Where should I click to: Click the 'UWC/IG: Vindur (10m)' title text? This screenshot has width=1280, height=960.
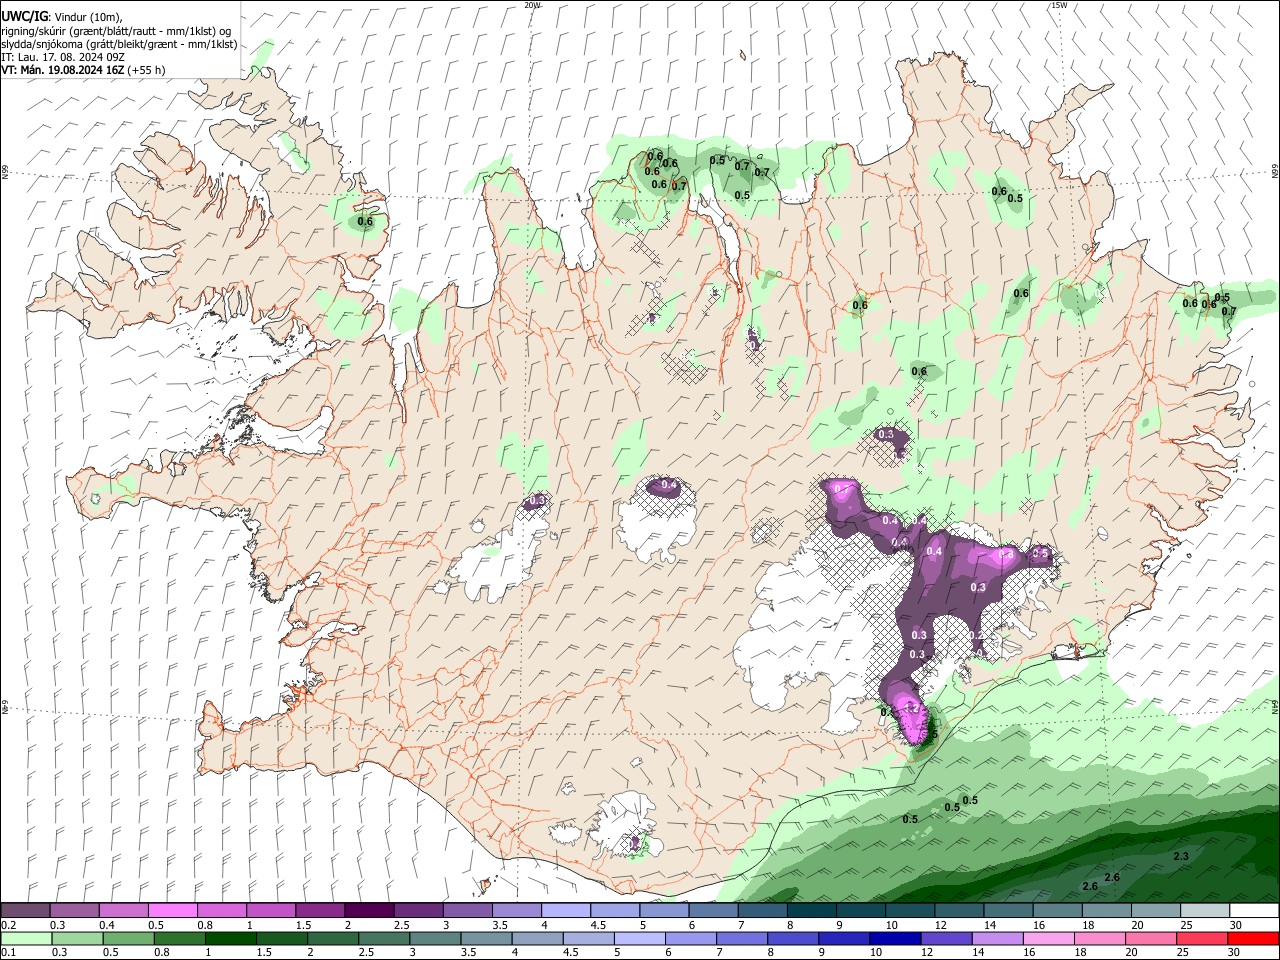[62, 16]
